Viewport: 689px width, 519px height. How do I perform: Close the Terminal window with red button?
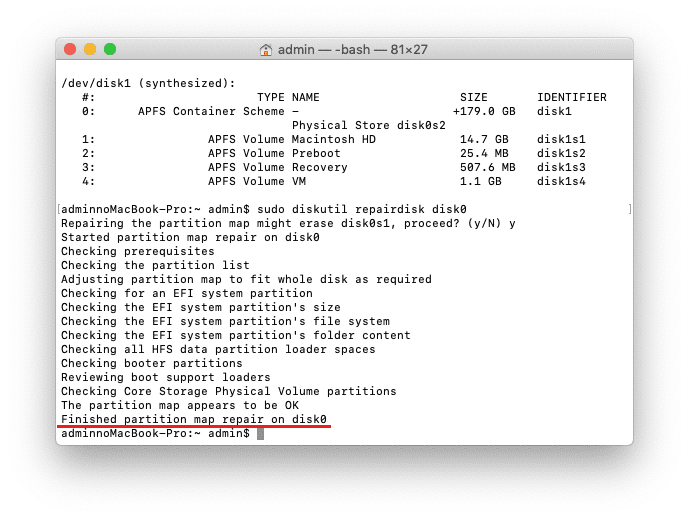point(70,49)
